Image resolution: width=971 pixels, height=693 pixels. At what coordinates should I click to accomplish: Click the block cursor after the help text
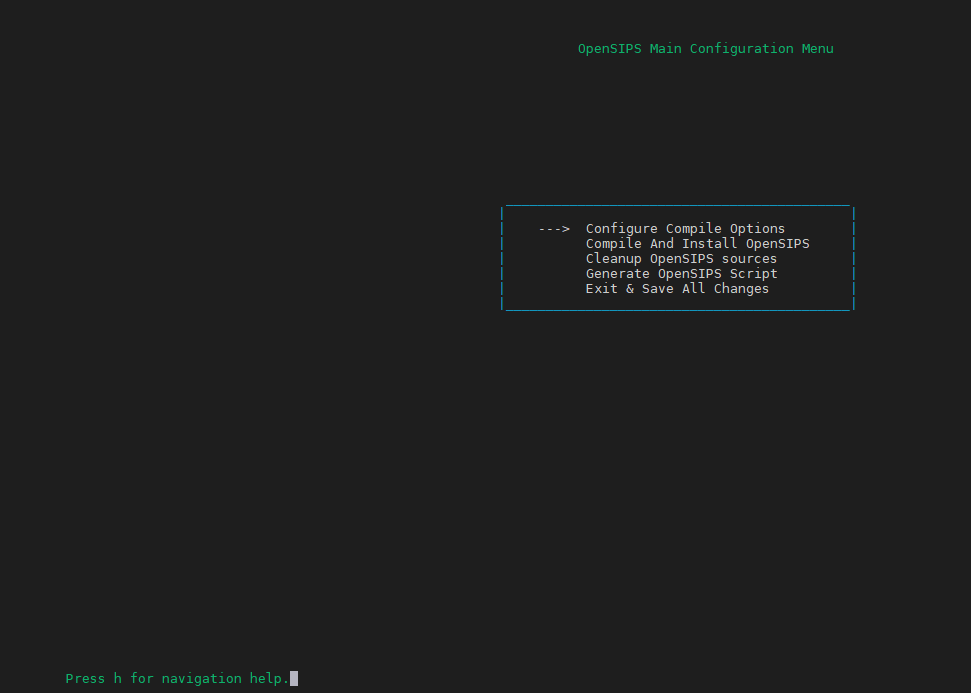[x=294, y=678]
